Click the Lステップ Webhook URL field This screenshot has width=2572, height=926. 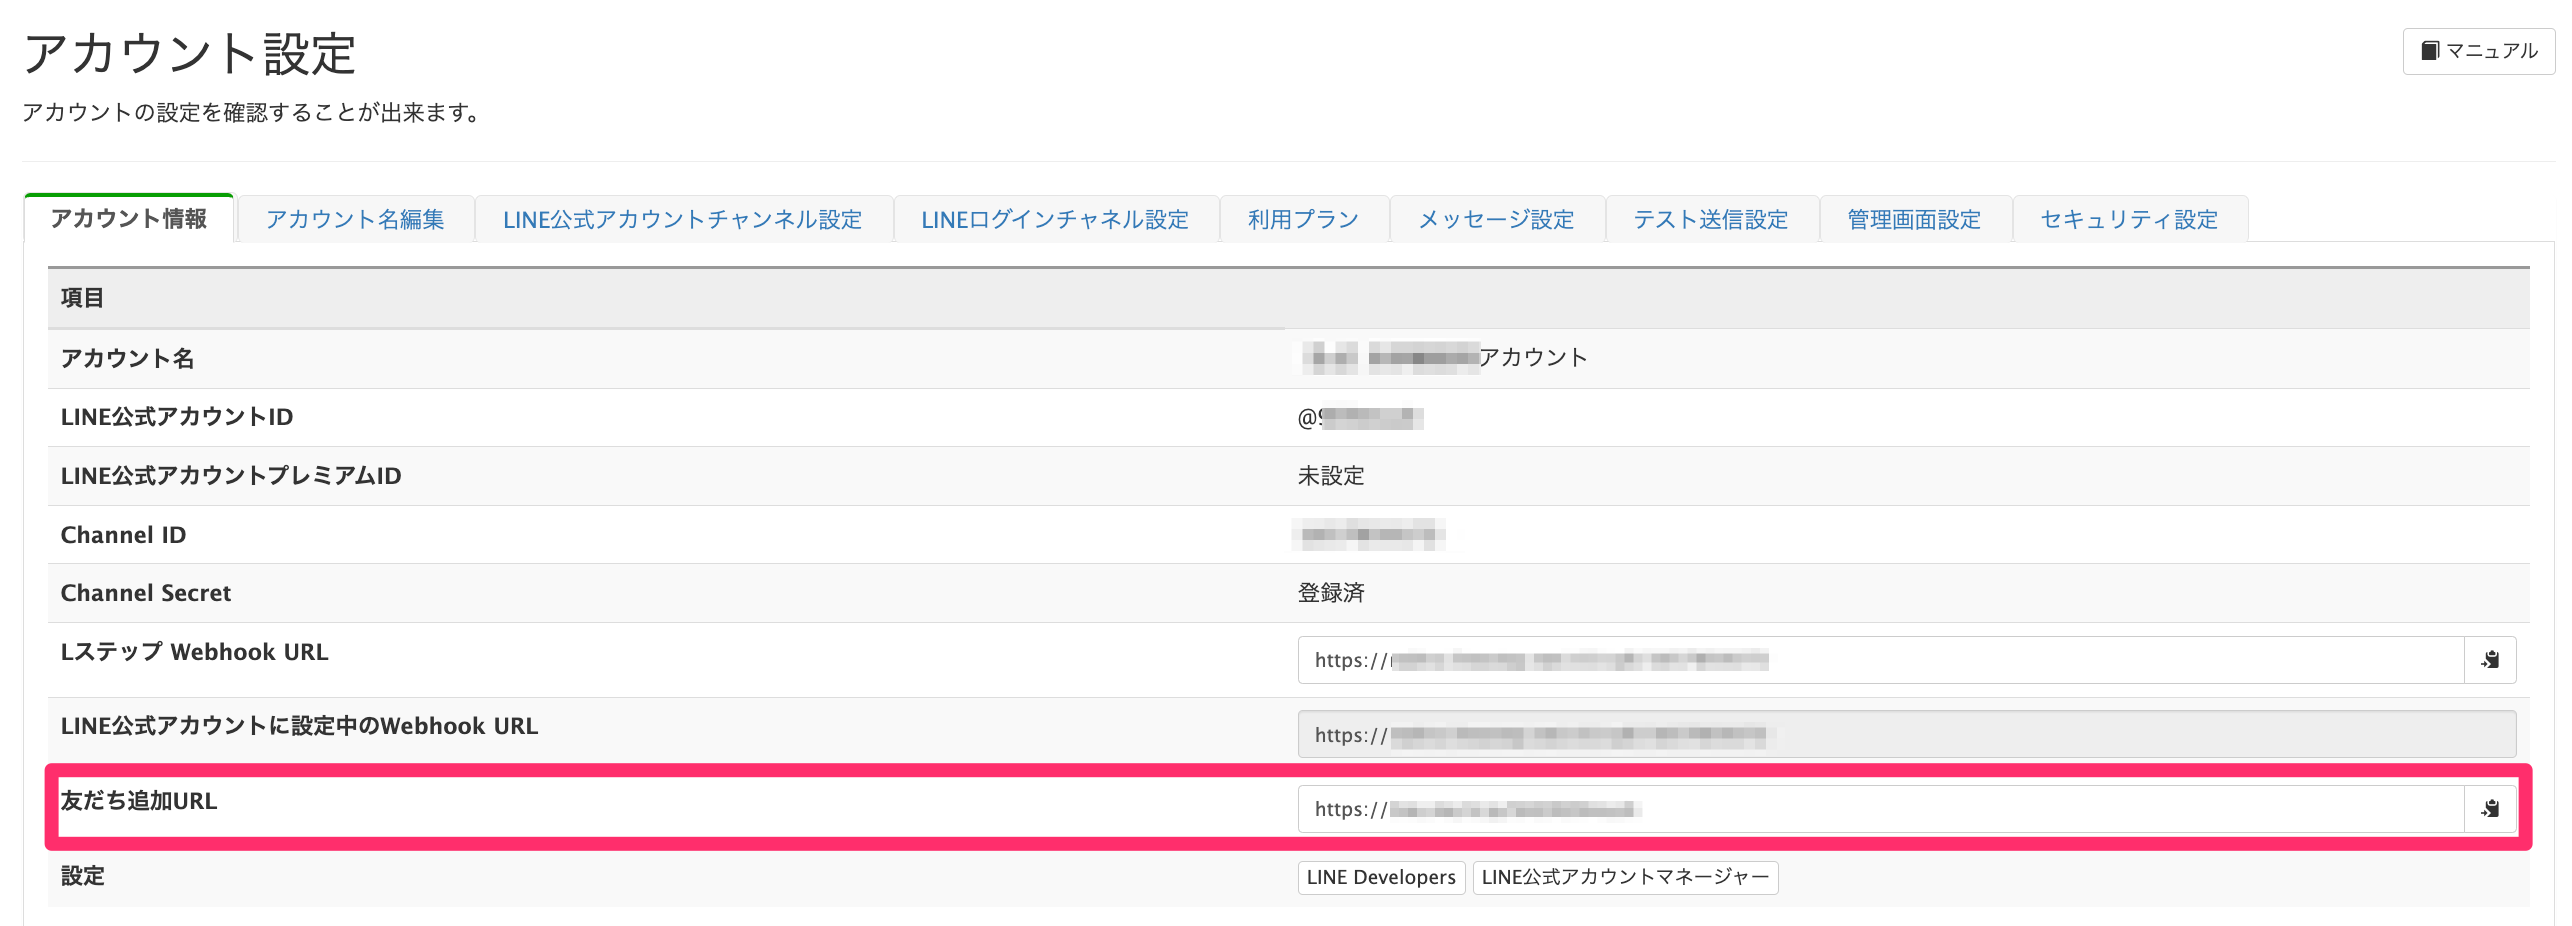(1880, 660)
